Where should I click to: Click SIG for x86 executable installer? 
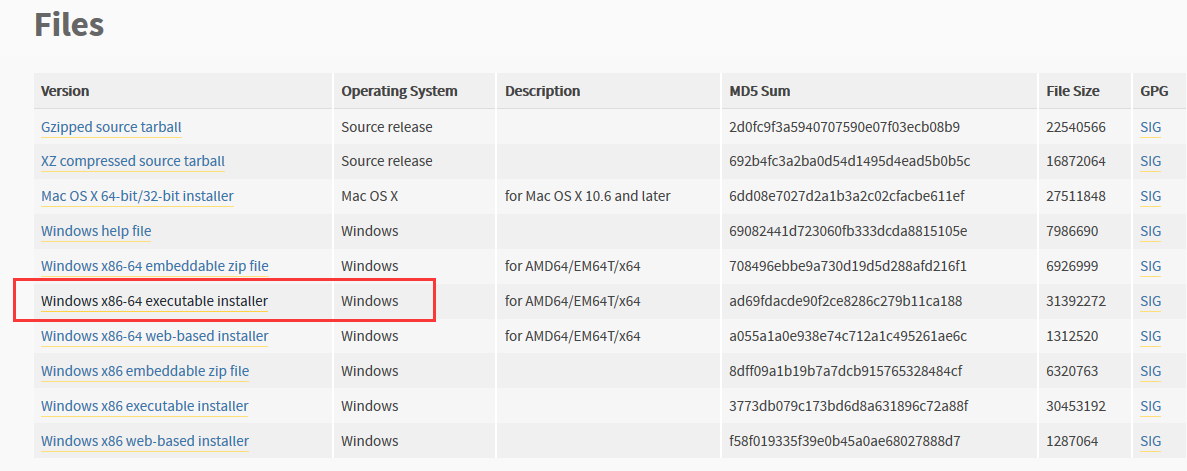[1151, 406]
